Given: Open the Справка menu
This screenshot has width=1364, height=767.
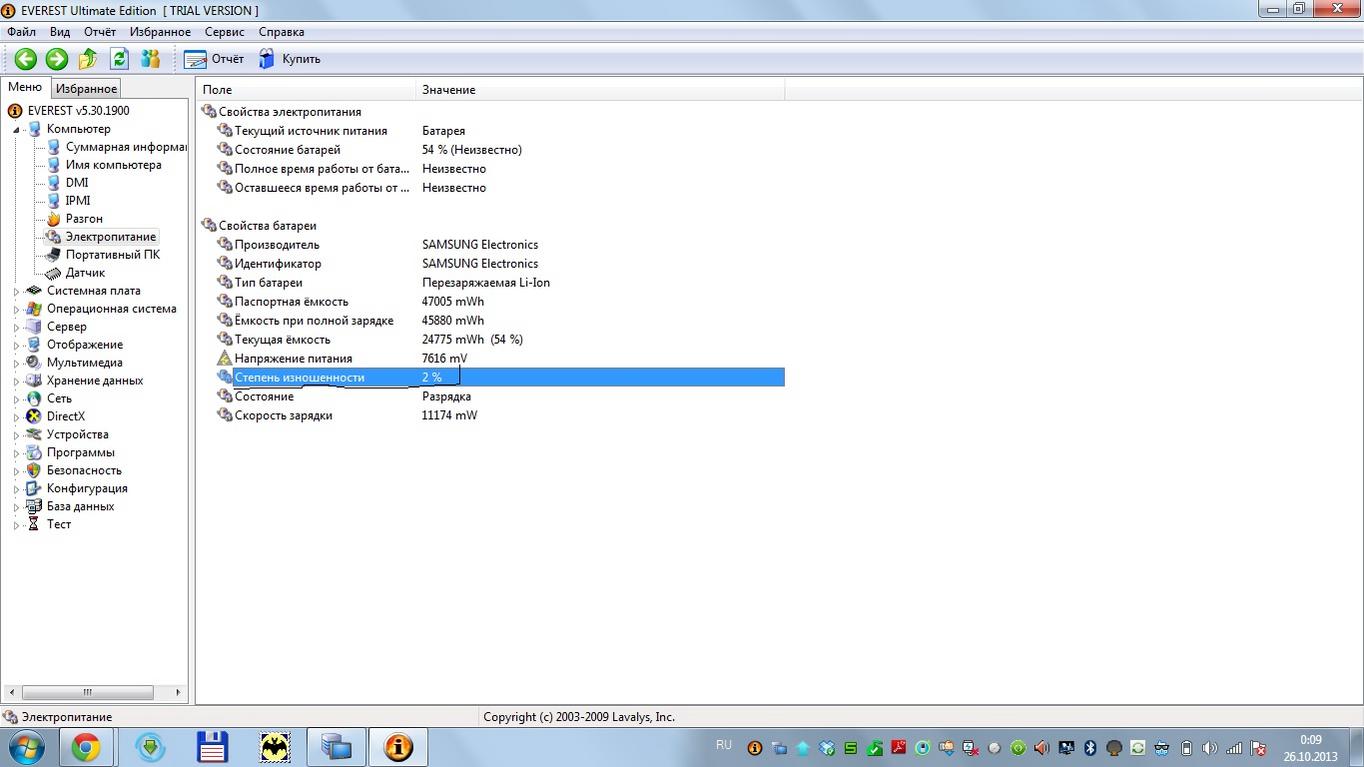Looking at the screenshot, I should click(281, 32).
